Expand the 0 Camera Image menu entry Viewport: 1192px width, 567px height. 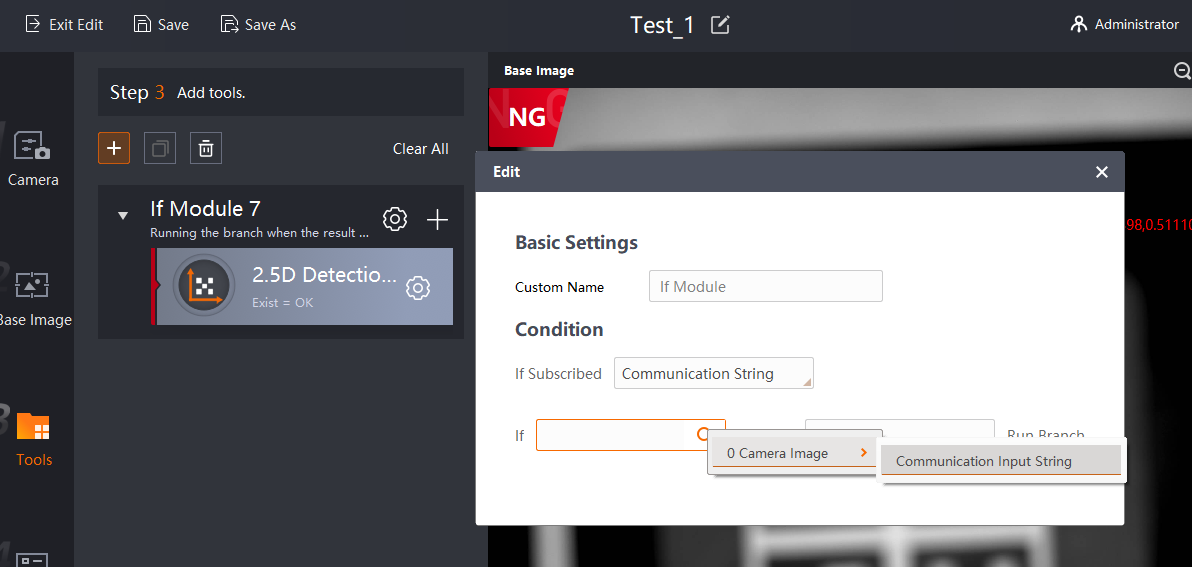click(795, 454)
